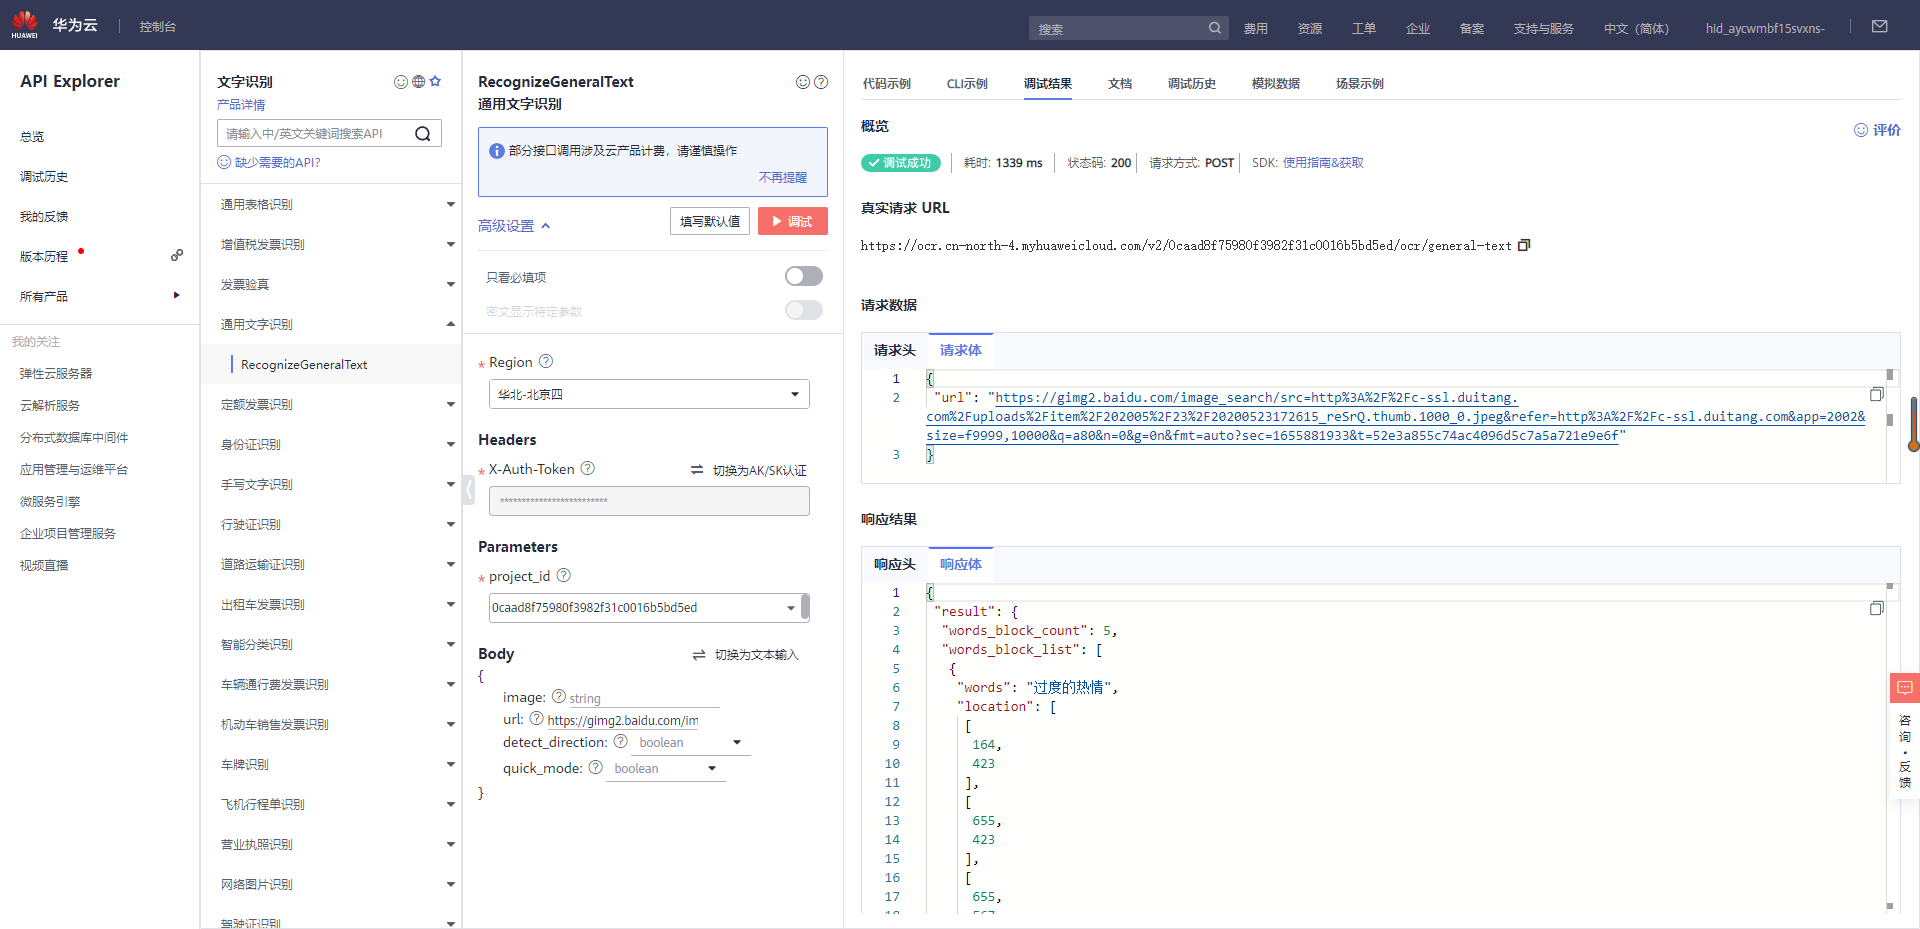Click the help icon next to image field
This screenshot has width=1920, height=929.
tap(559, 696)
